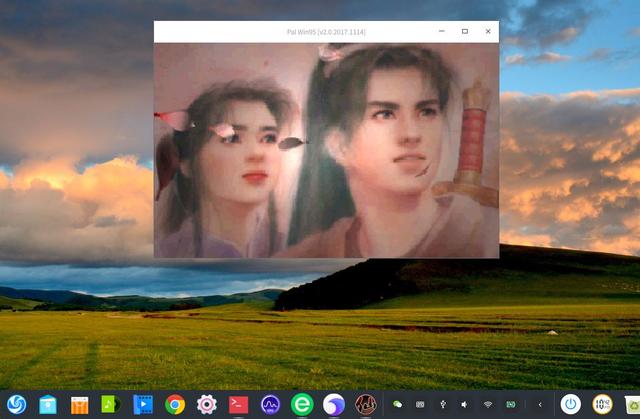The image size is (640, 419).
Task: Open the gear-shaped settings icon in the dock
Action: [x=207, y=404]
